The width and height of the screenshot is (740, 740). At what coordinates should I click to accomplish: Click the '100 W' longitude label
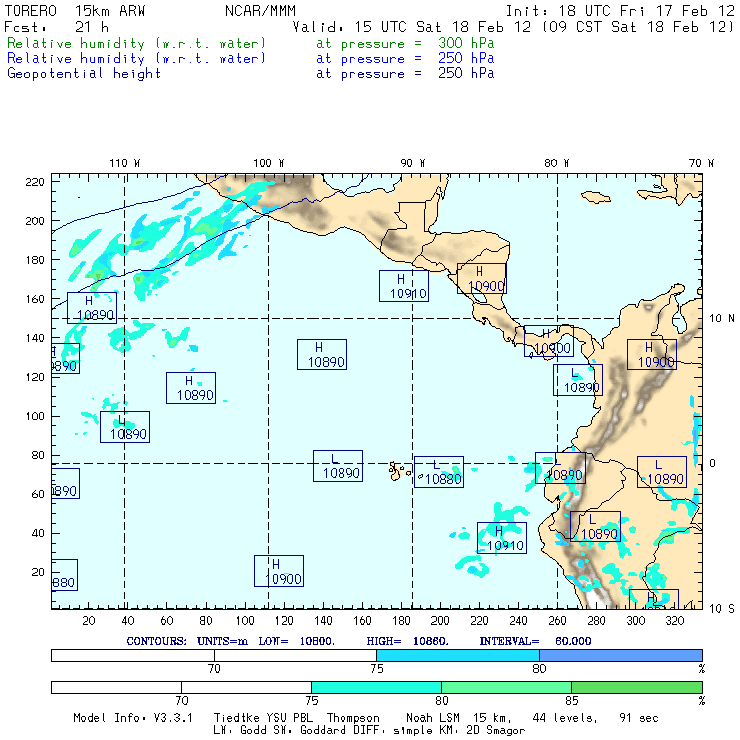pos(269,163)
